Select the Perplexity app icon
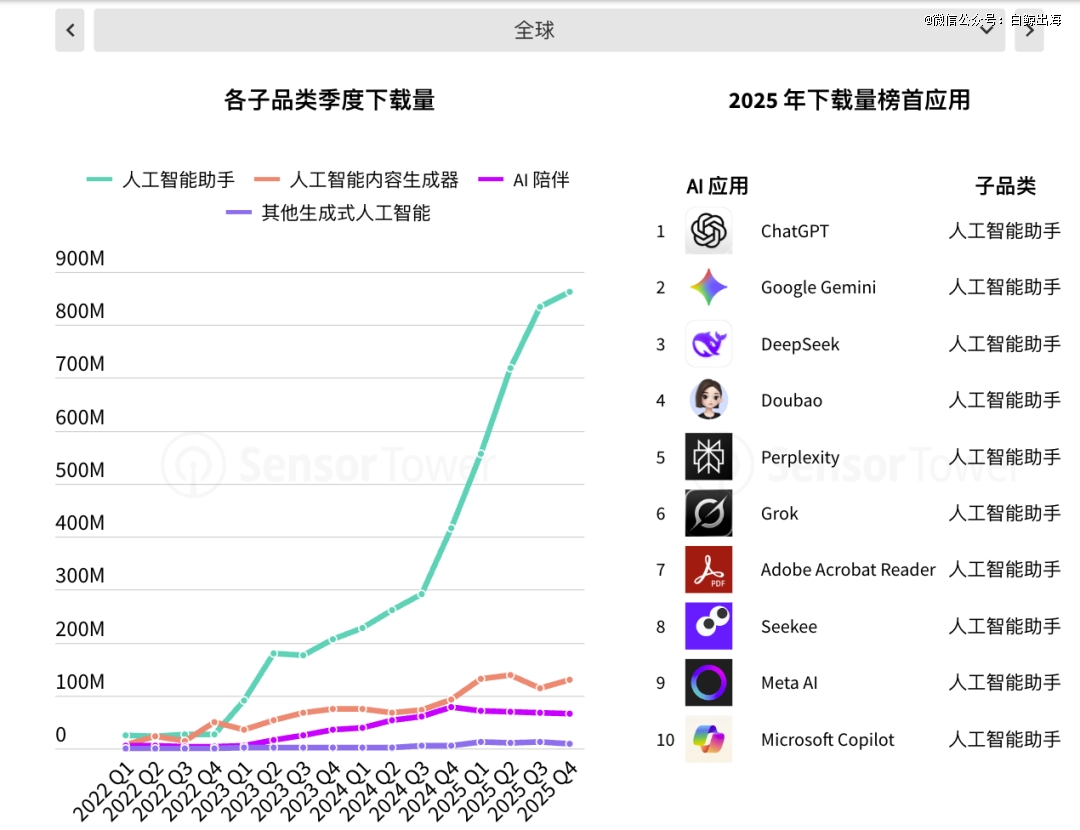1080x830 pixels. pos(709,456)
